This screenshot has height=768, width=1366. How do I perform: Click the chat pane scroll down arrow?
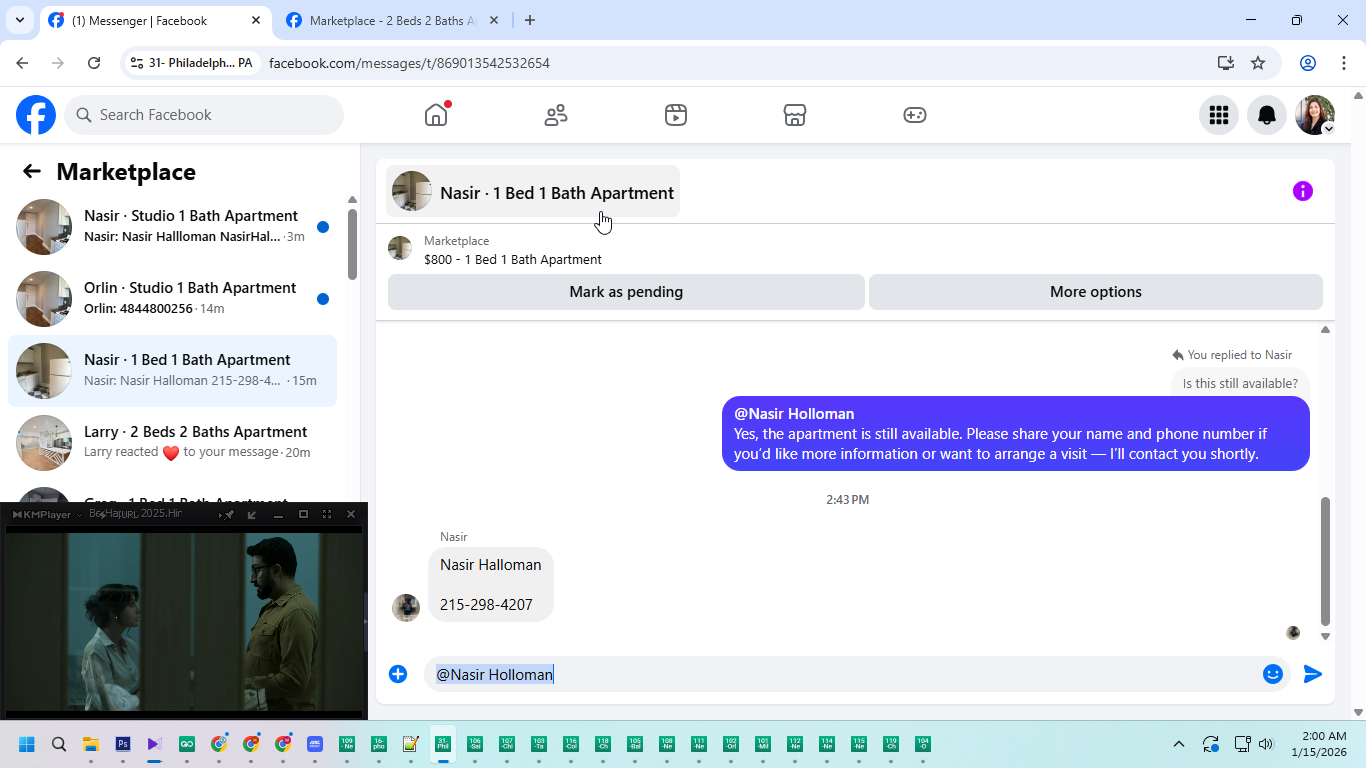pyautogui.click(x=1325, y=636)
